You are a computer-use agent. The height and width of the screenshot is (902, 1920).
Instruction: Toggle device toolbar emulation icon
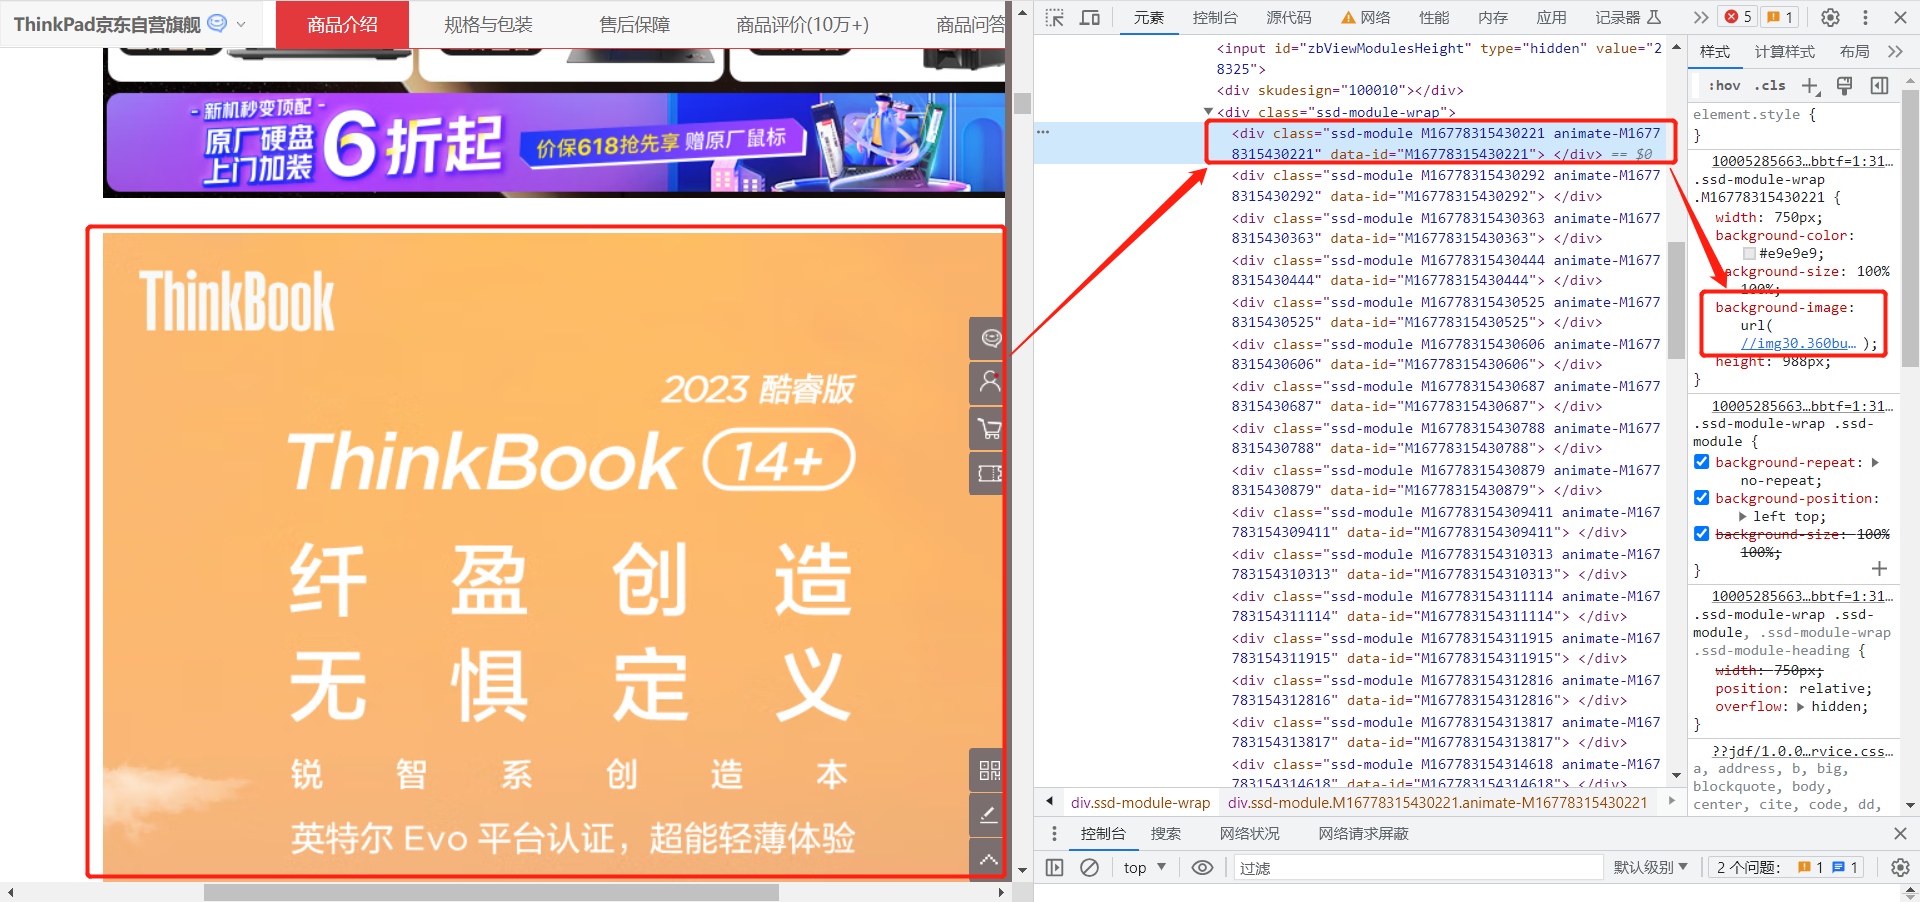(x=1090, y=17)
